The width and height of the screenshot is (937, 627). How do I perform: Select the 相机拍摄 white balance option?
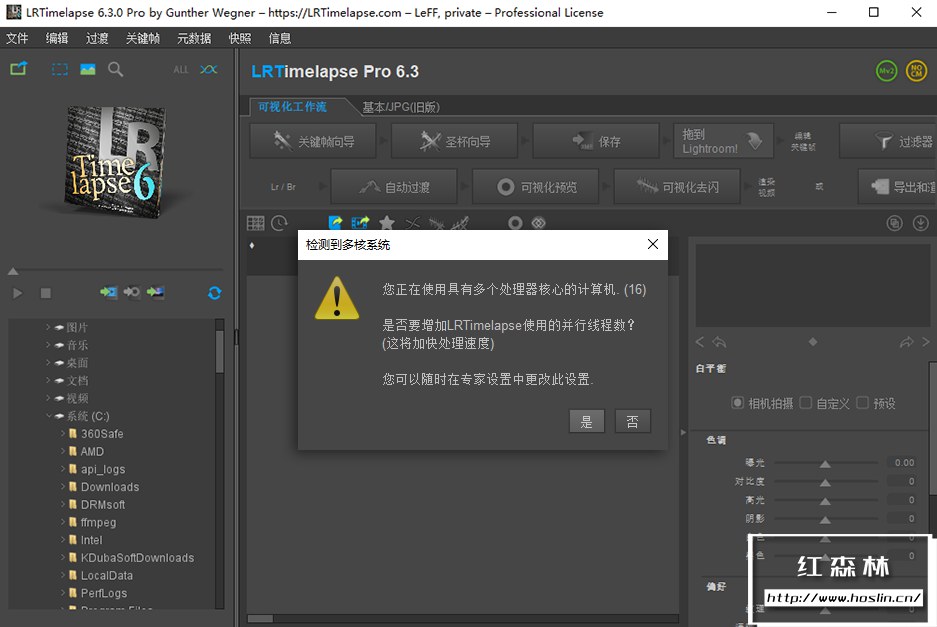[x=738, y=403]
